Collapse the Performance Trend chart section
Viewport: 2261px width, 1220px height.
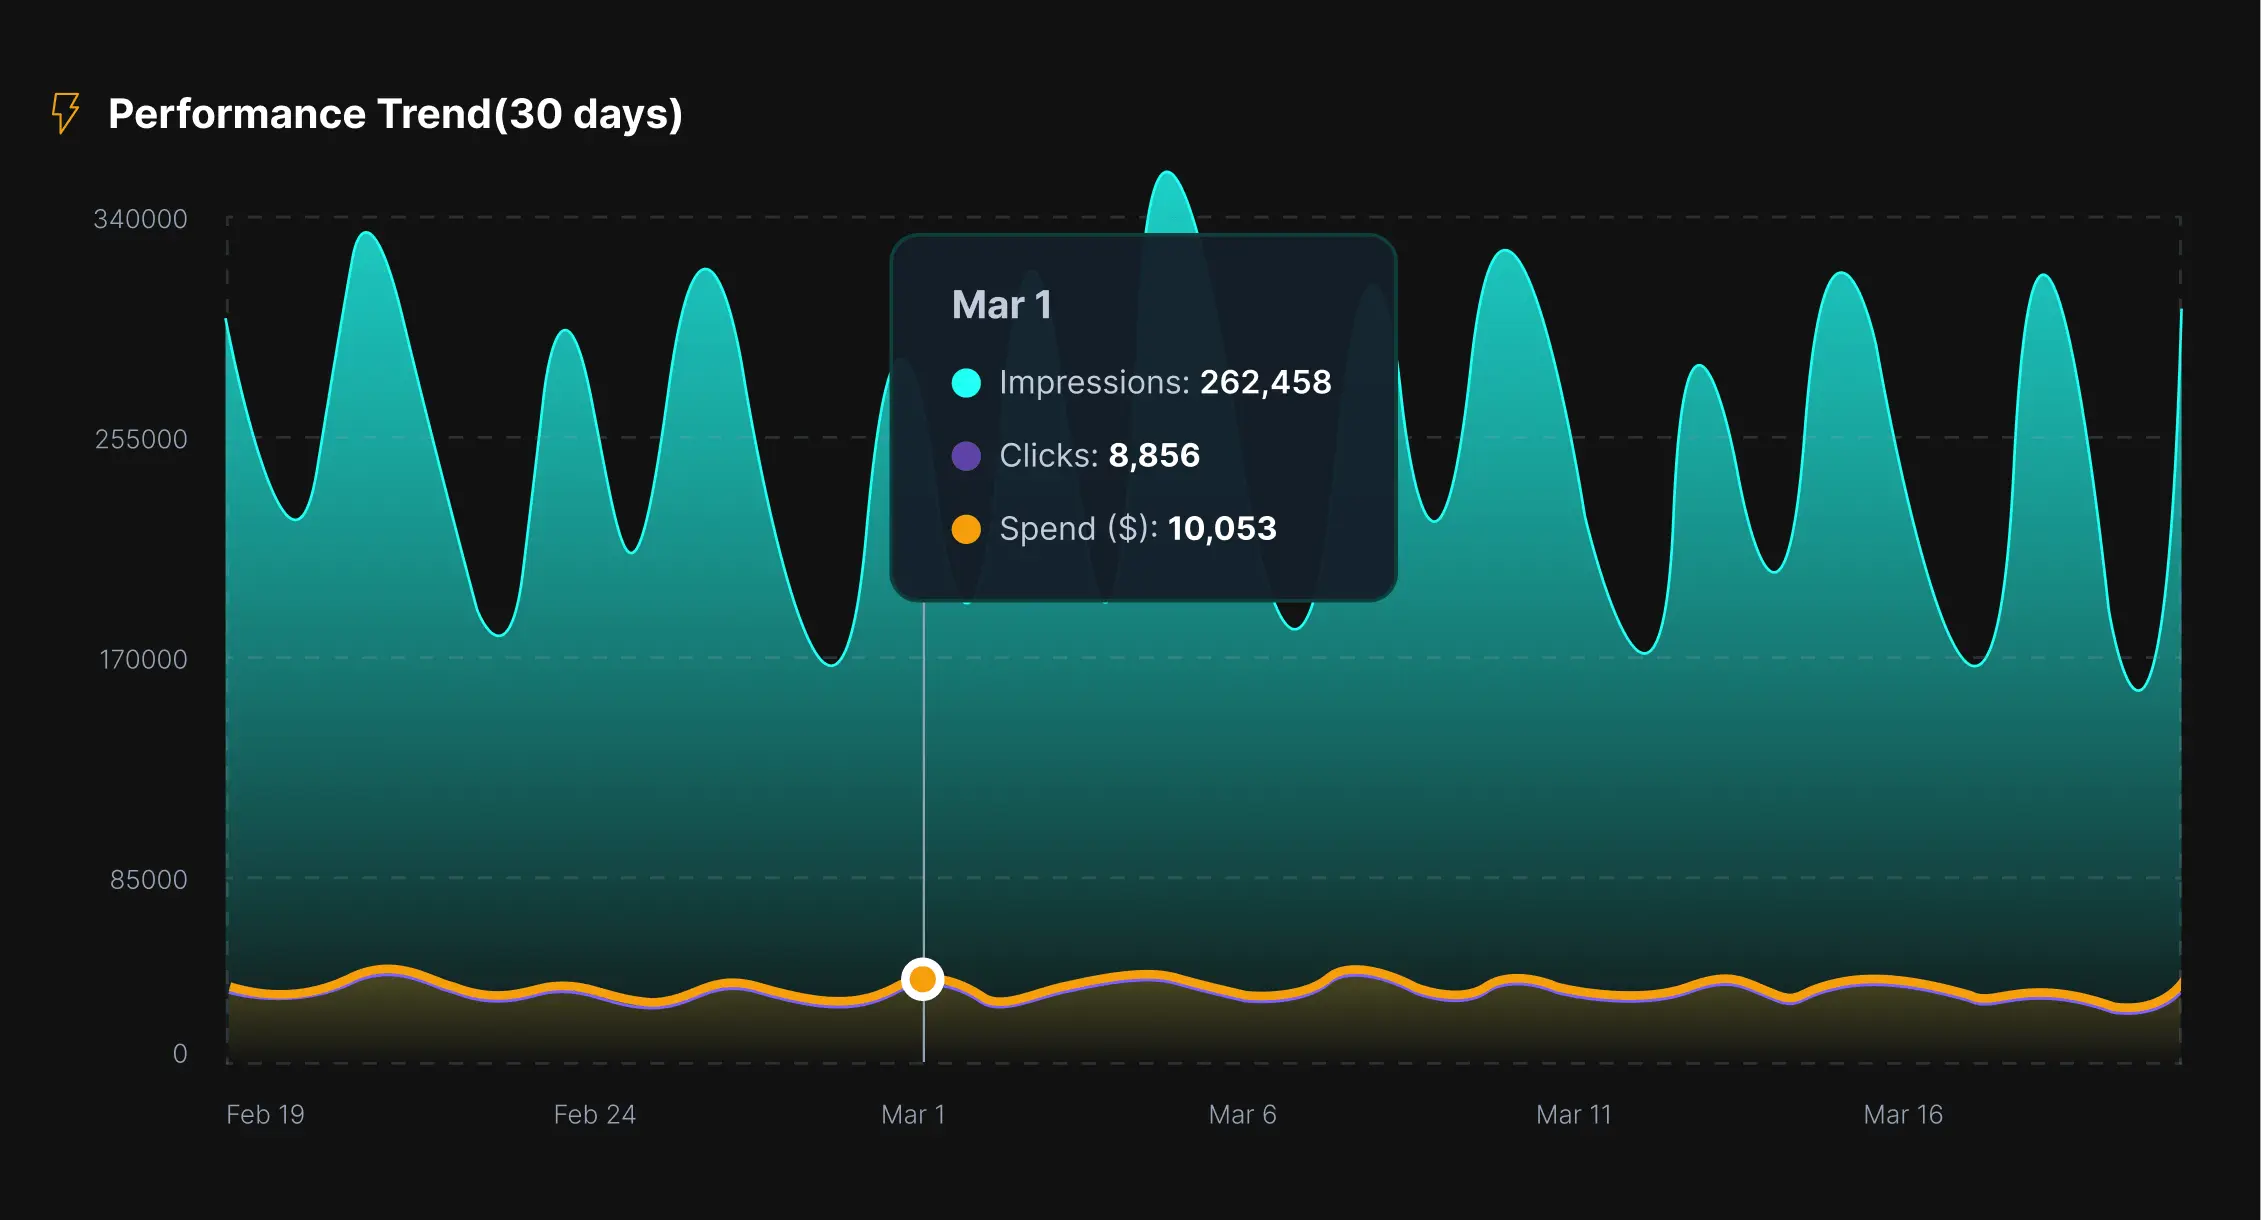[397, 113]
